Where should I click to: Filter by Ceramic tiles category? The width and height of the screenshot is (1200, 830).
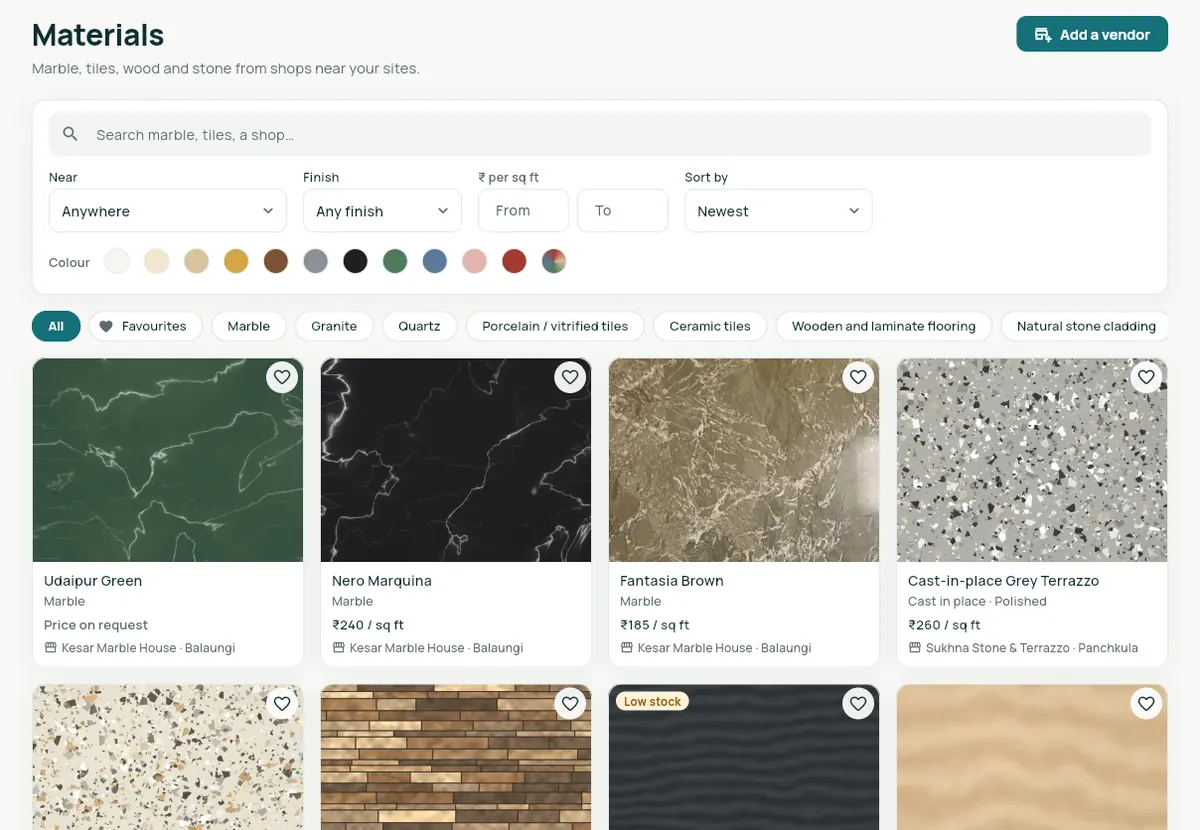710,326
